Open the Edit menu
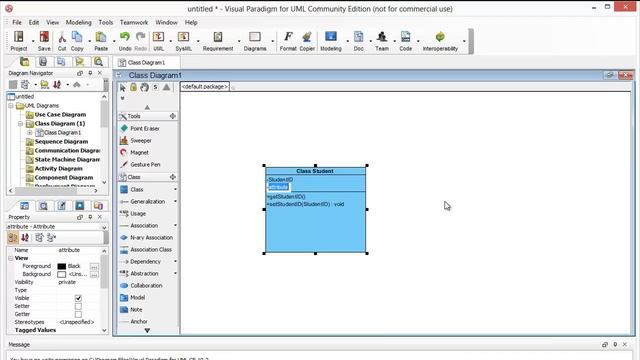Viewport: 640px width, 360px height. click(x=34, y=22)
